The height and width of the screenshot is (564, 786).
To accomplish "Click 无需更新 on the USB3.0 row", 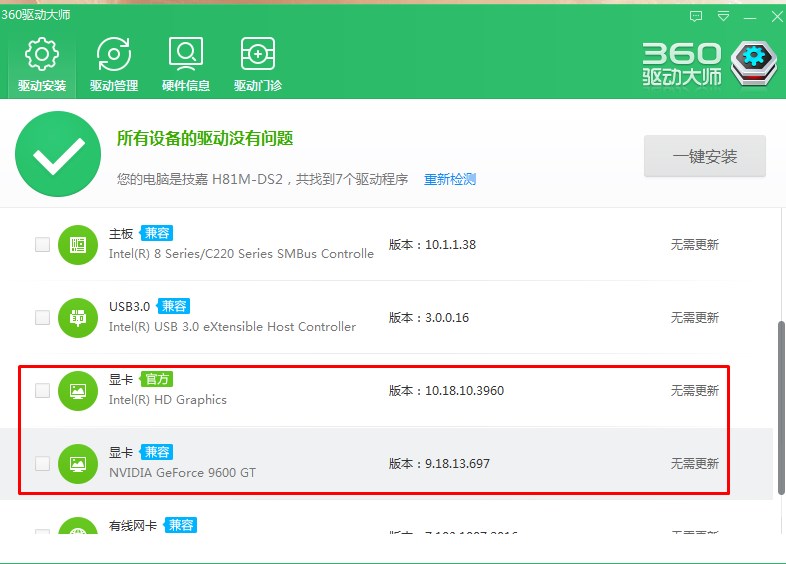I will point(695,317).
